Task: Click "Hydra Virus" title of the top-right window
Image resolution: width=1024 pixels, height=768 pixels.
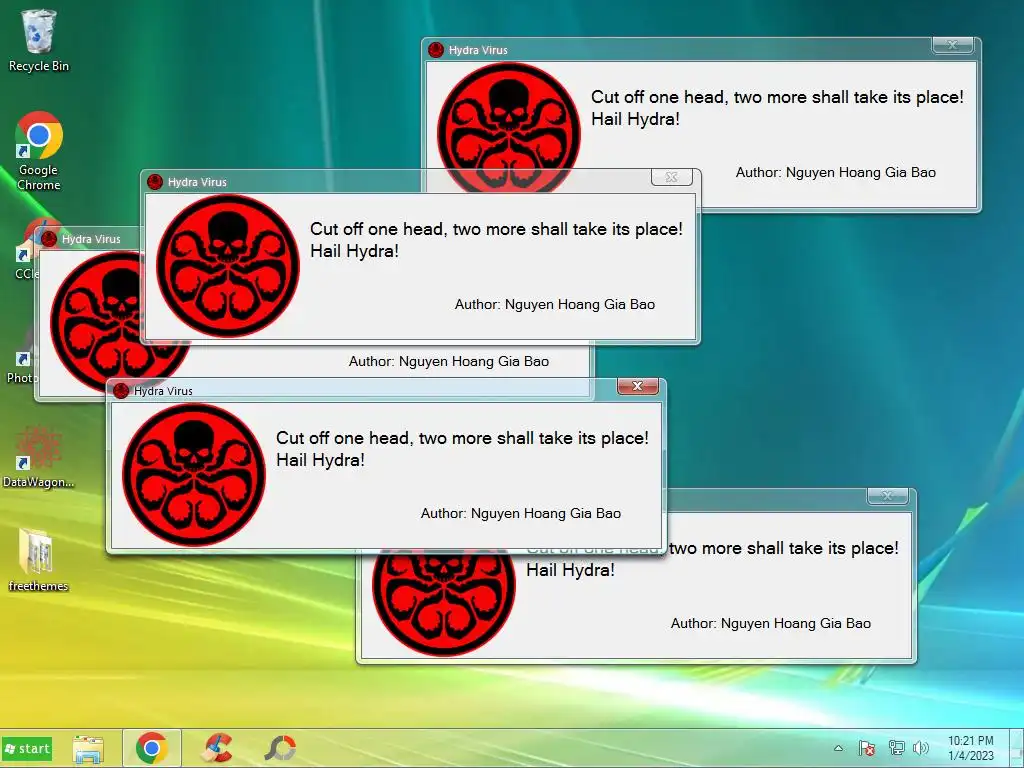Action: click(478, 50)
